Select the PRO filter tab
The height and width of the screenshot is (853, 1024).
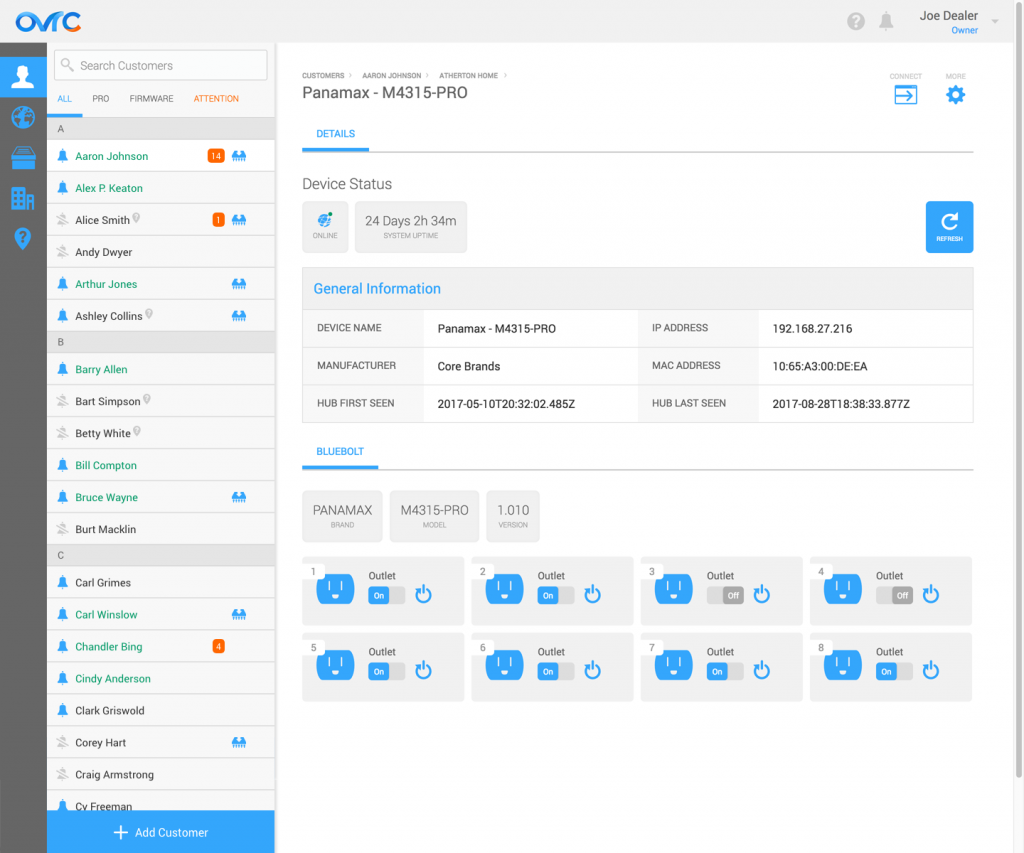click(x=101, y=99)
